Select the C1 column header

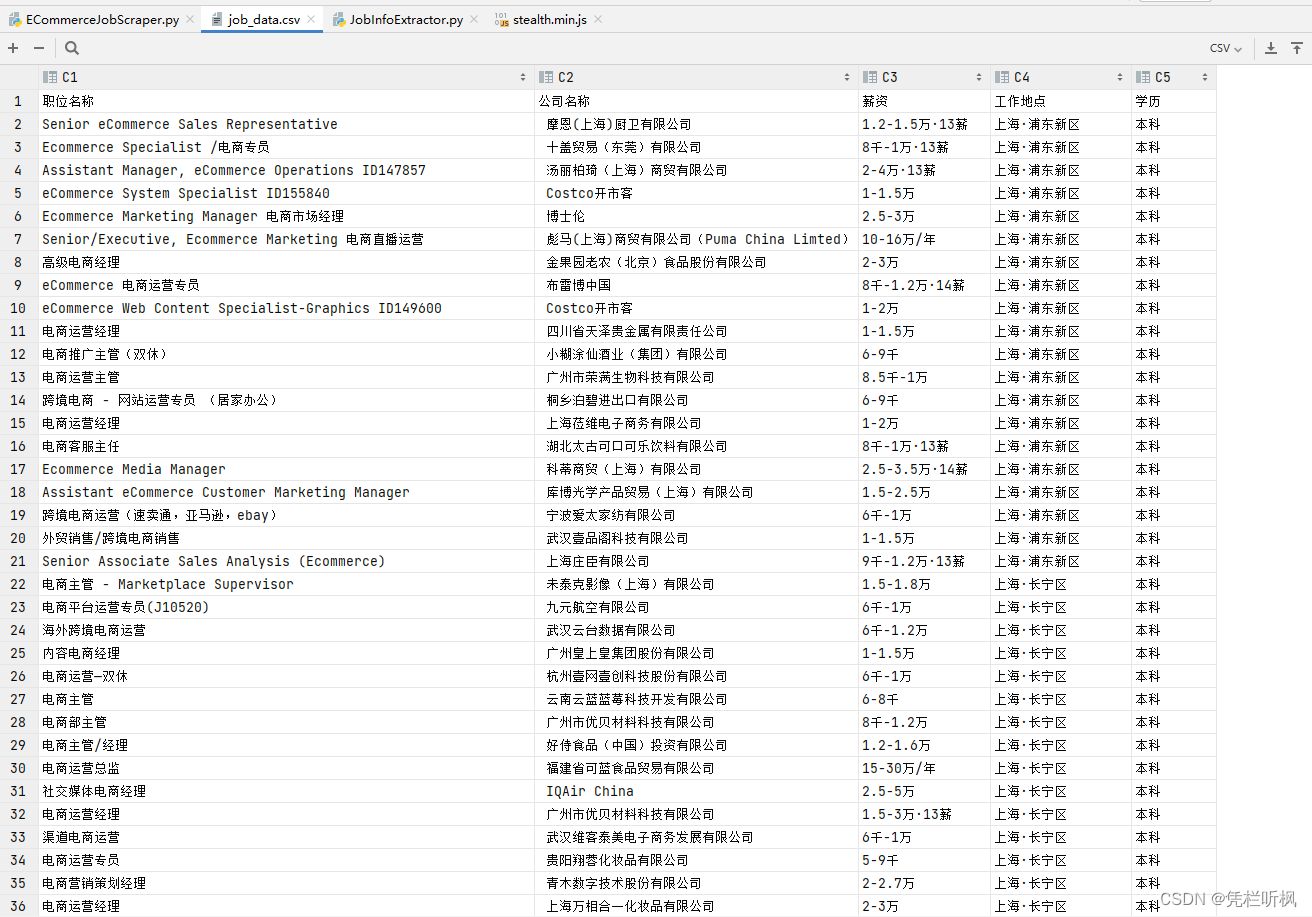(x=286, y=77)
